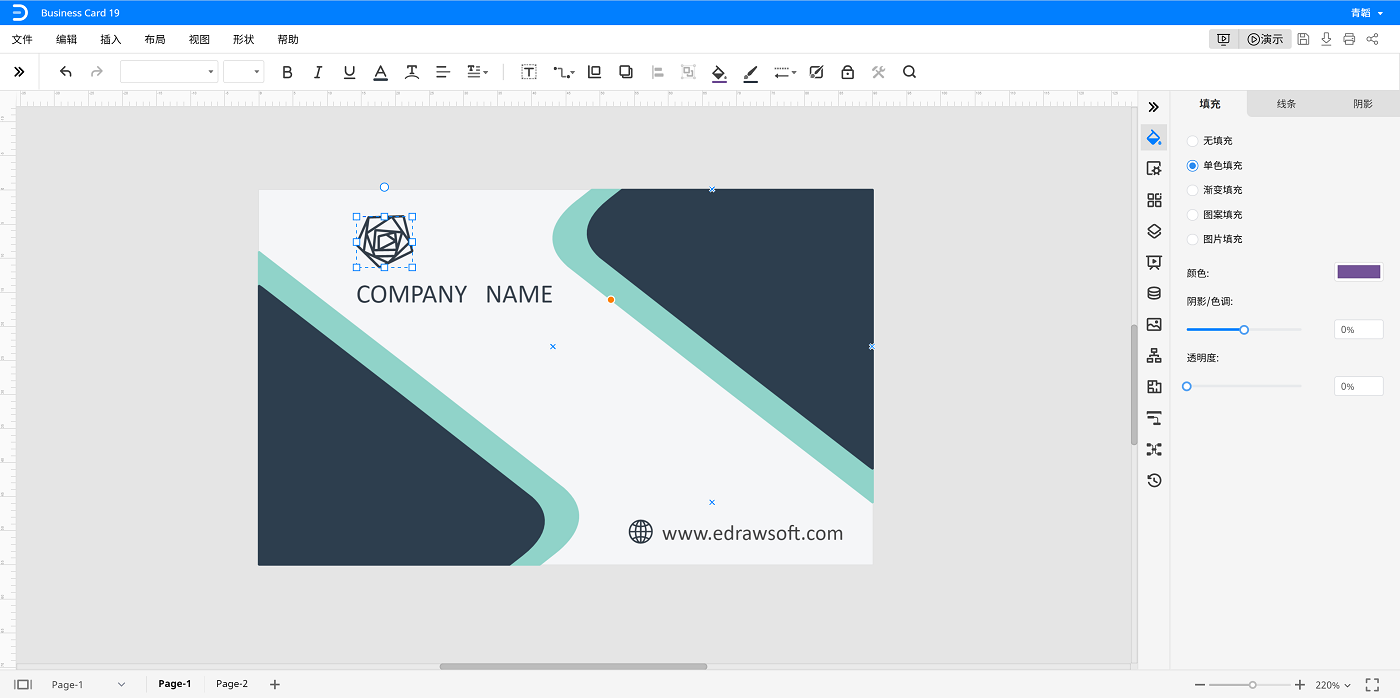Click the lock icon in toolbar
Viewport: 1400px width, 698px height.
click(x=847, y=72)
